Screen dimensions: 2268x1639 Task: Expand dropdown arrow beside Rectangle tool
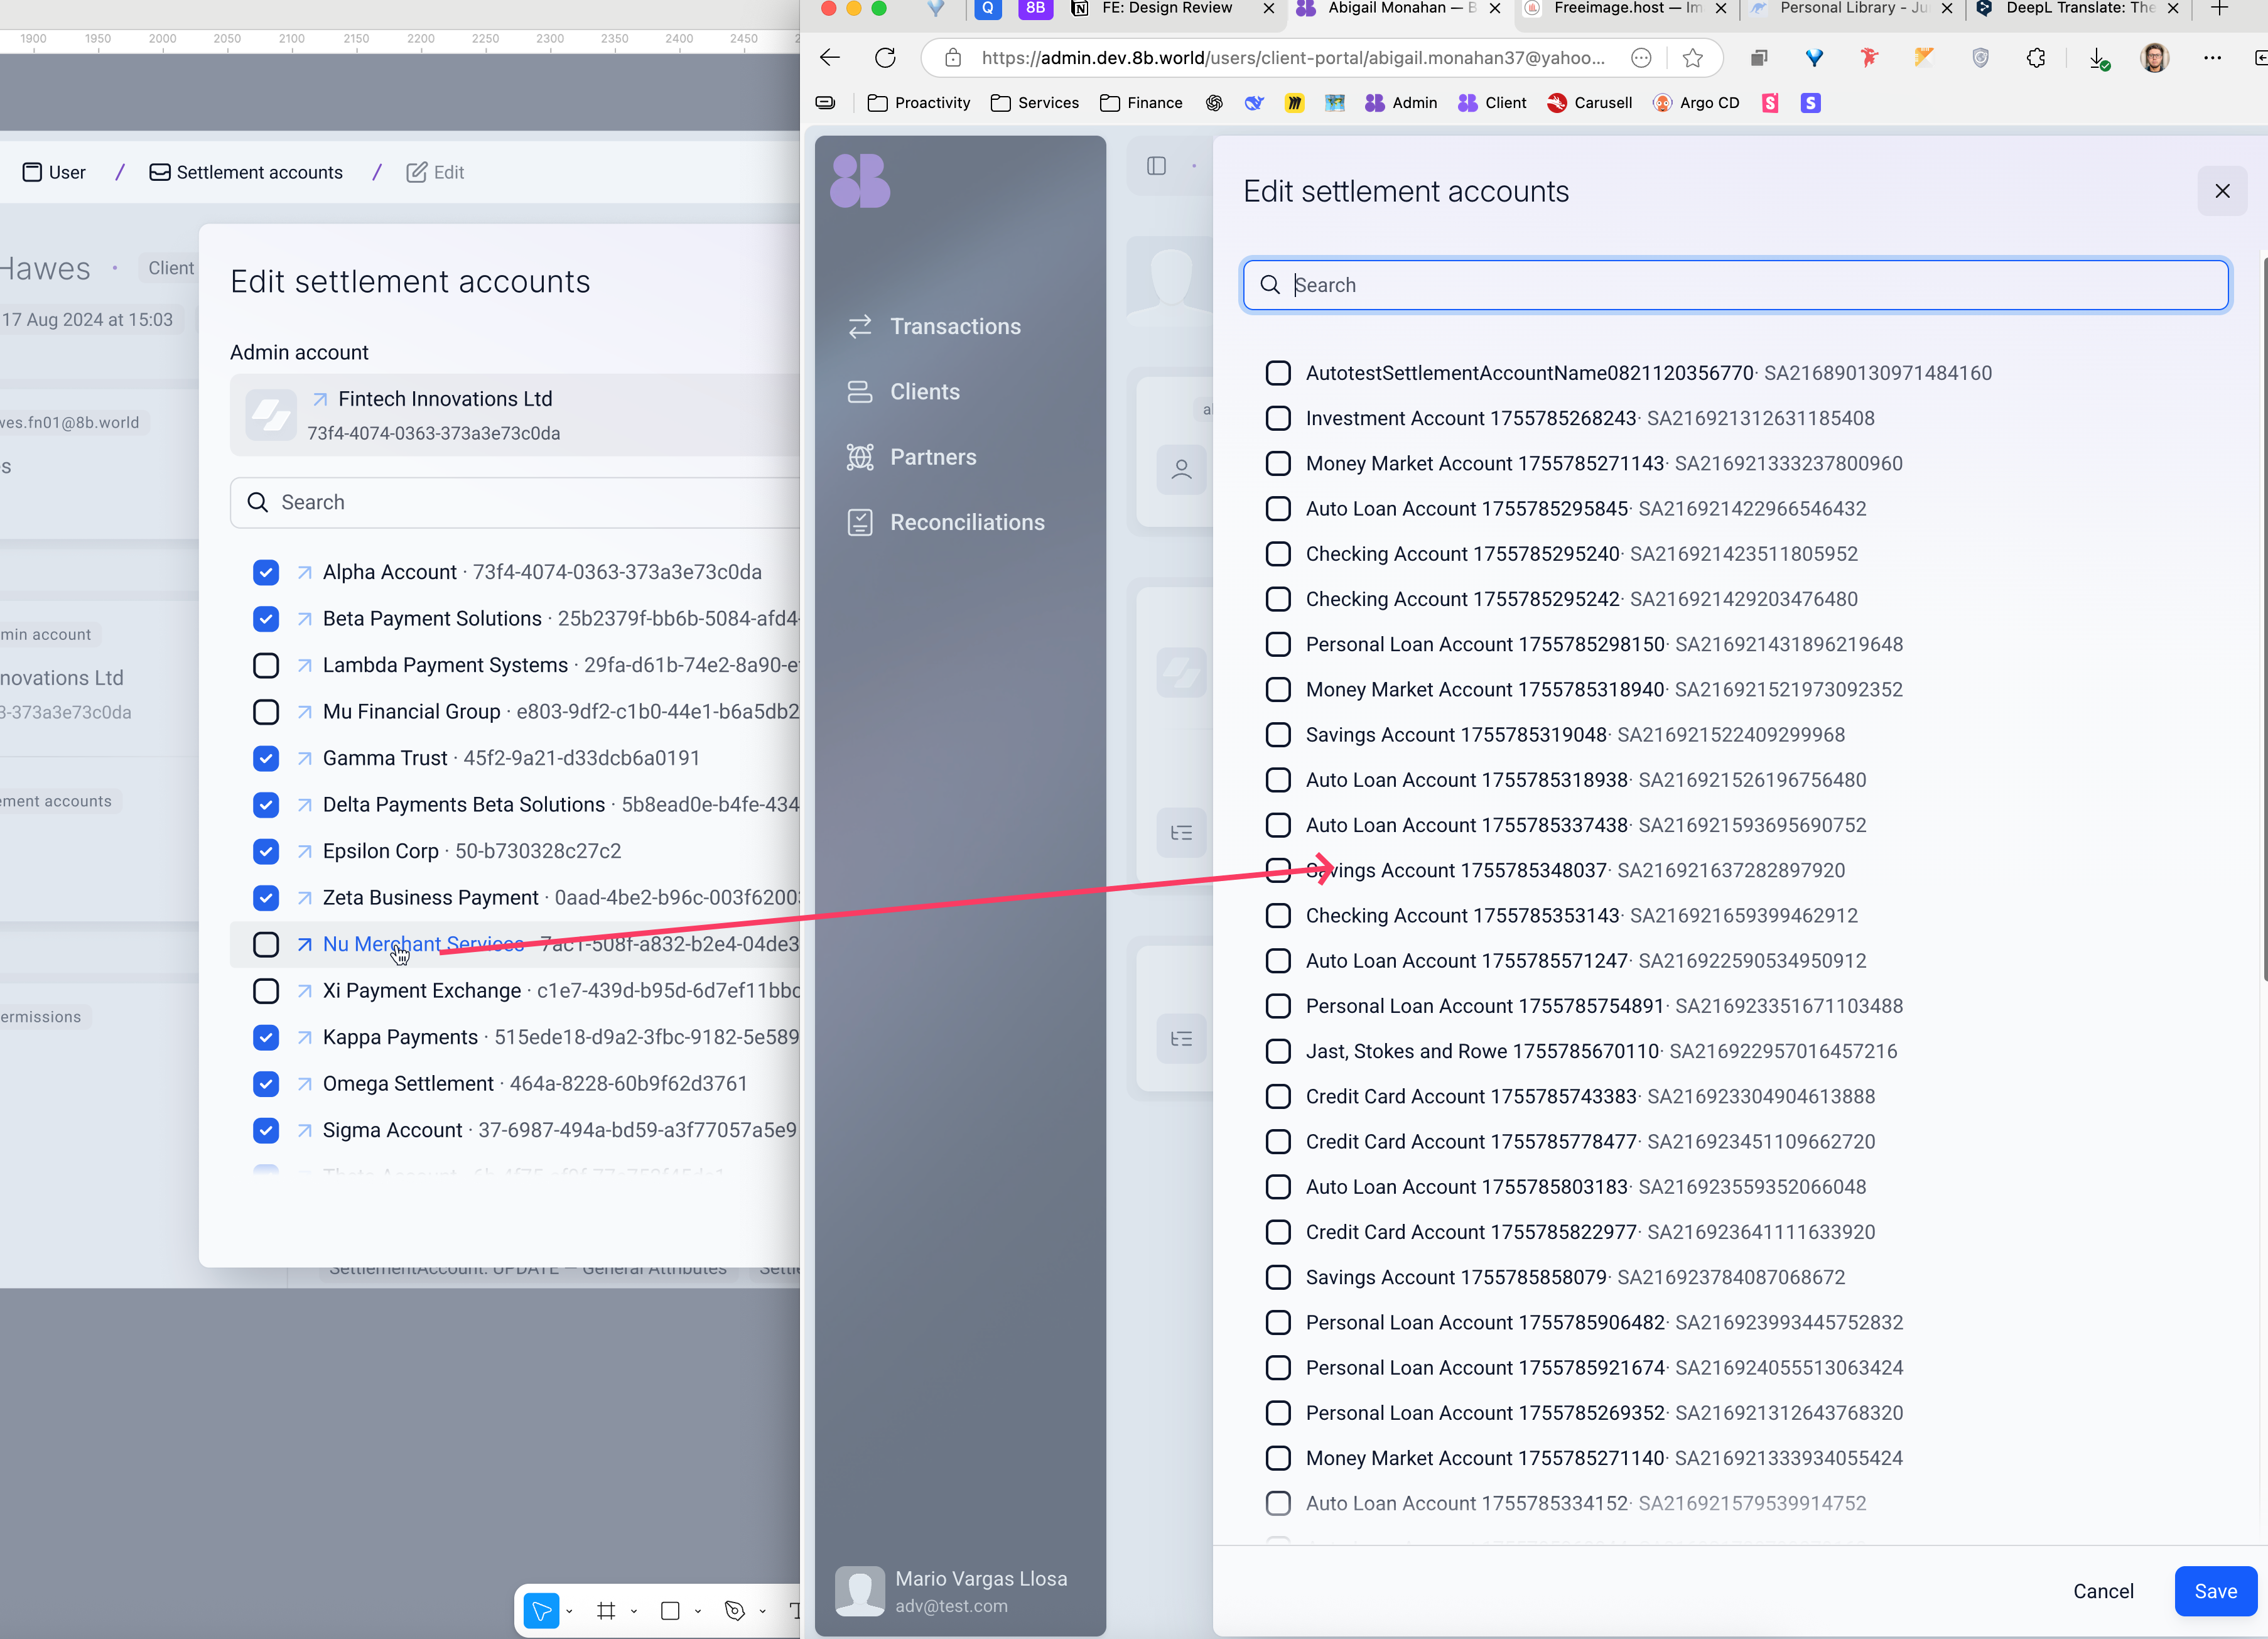pos(698,1611)
